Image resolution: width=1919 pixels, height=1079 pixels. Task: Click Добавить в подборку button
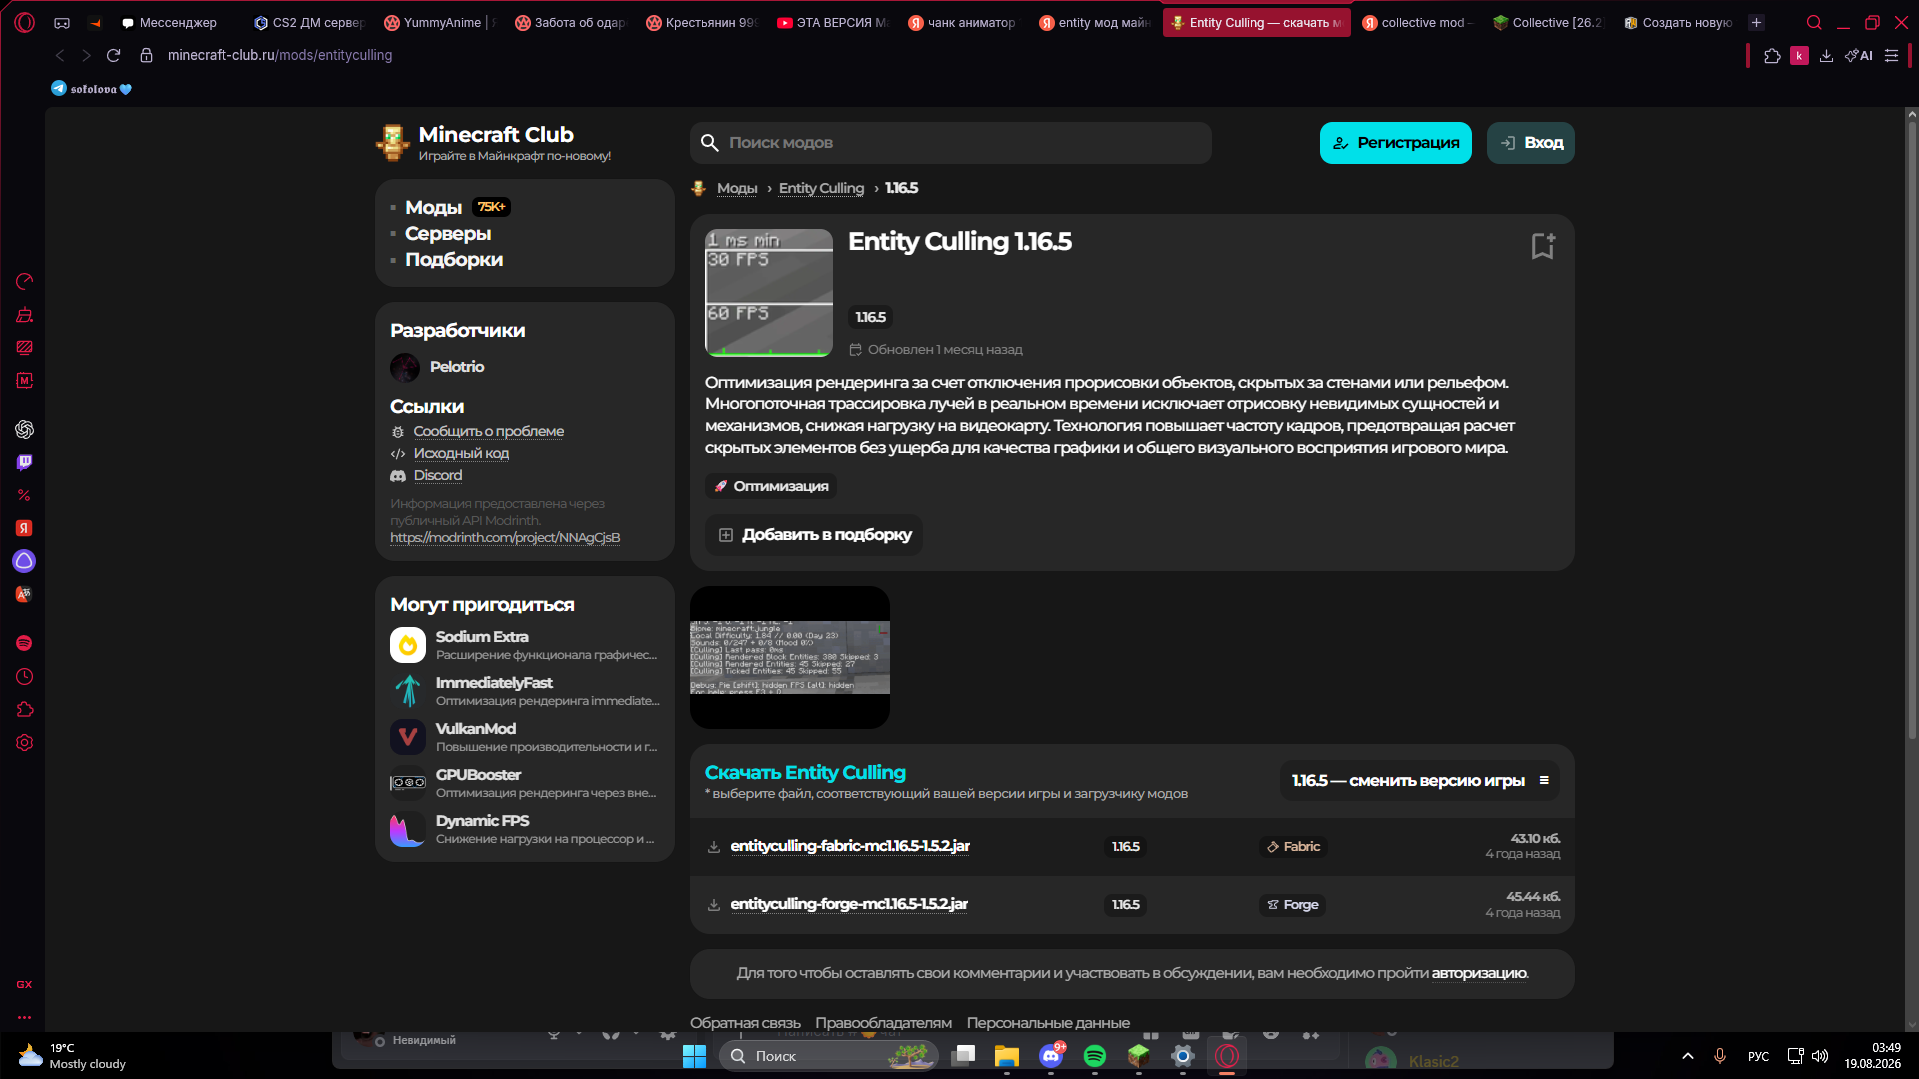click(x=814, y=535)
